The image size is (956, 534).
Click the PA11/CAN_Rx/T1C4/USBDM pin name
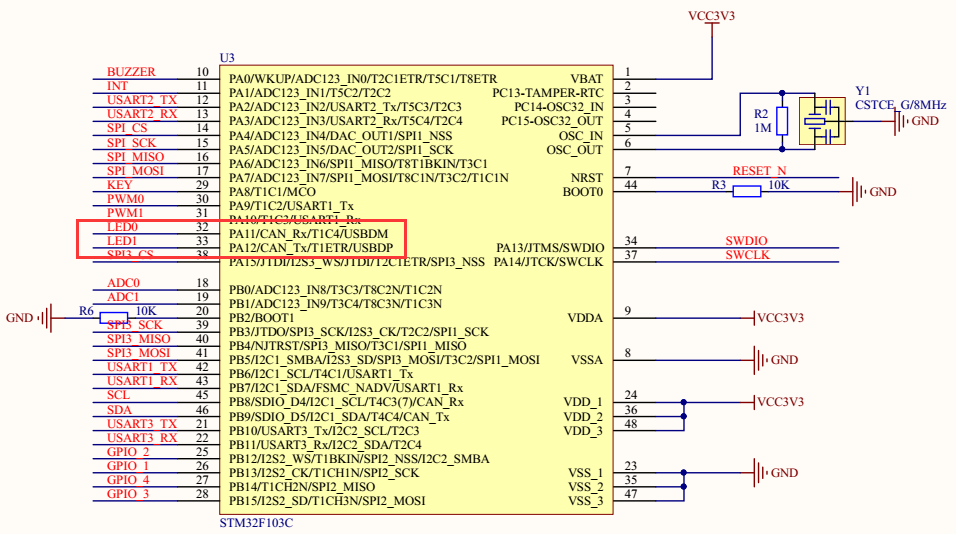[309, 234]
